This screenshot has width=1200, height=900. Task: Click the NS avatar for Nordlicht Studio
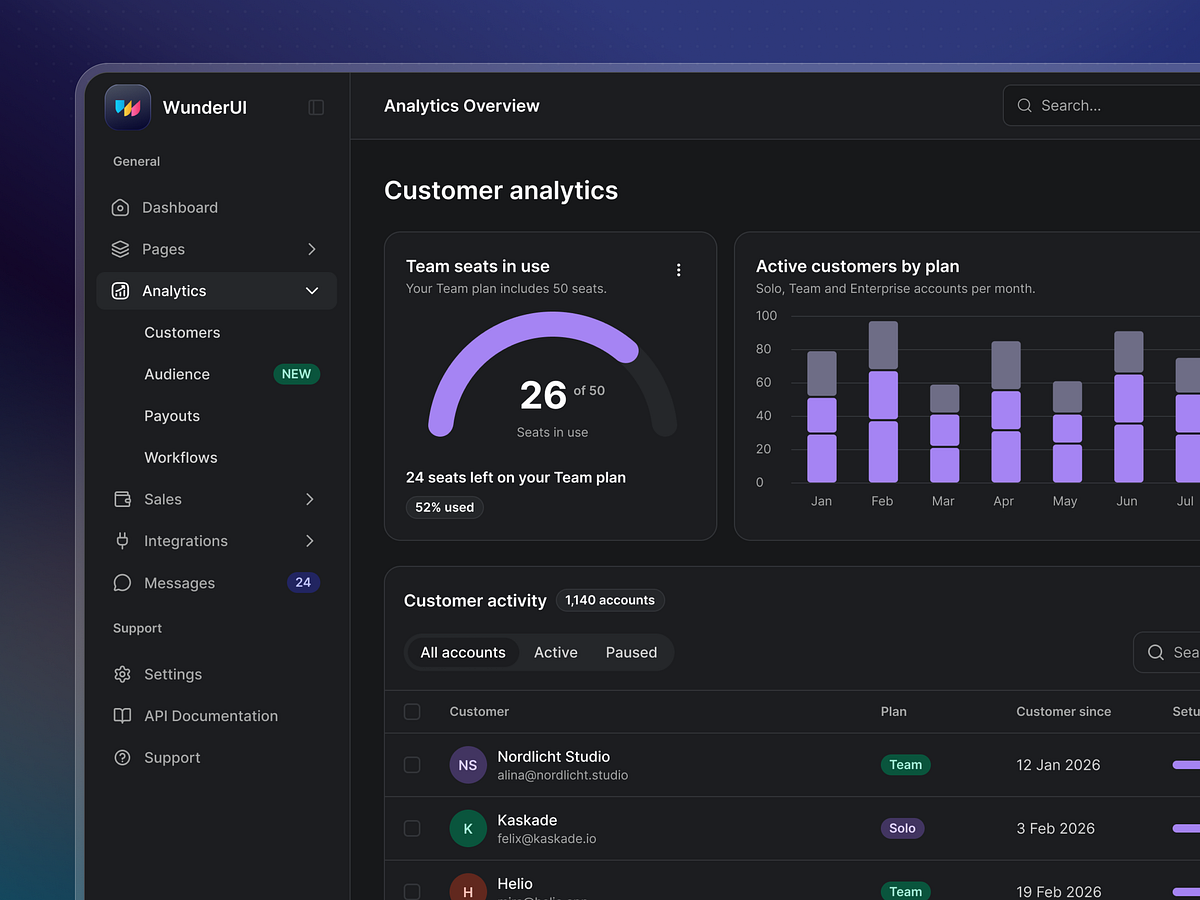(468, 765)
